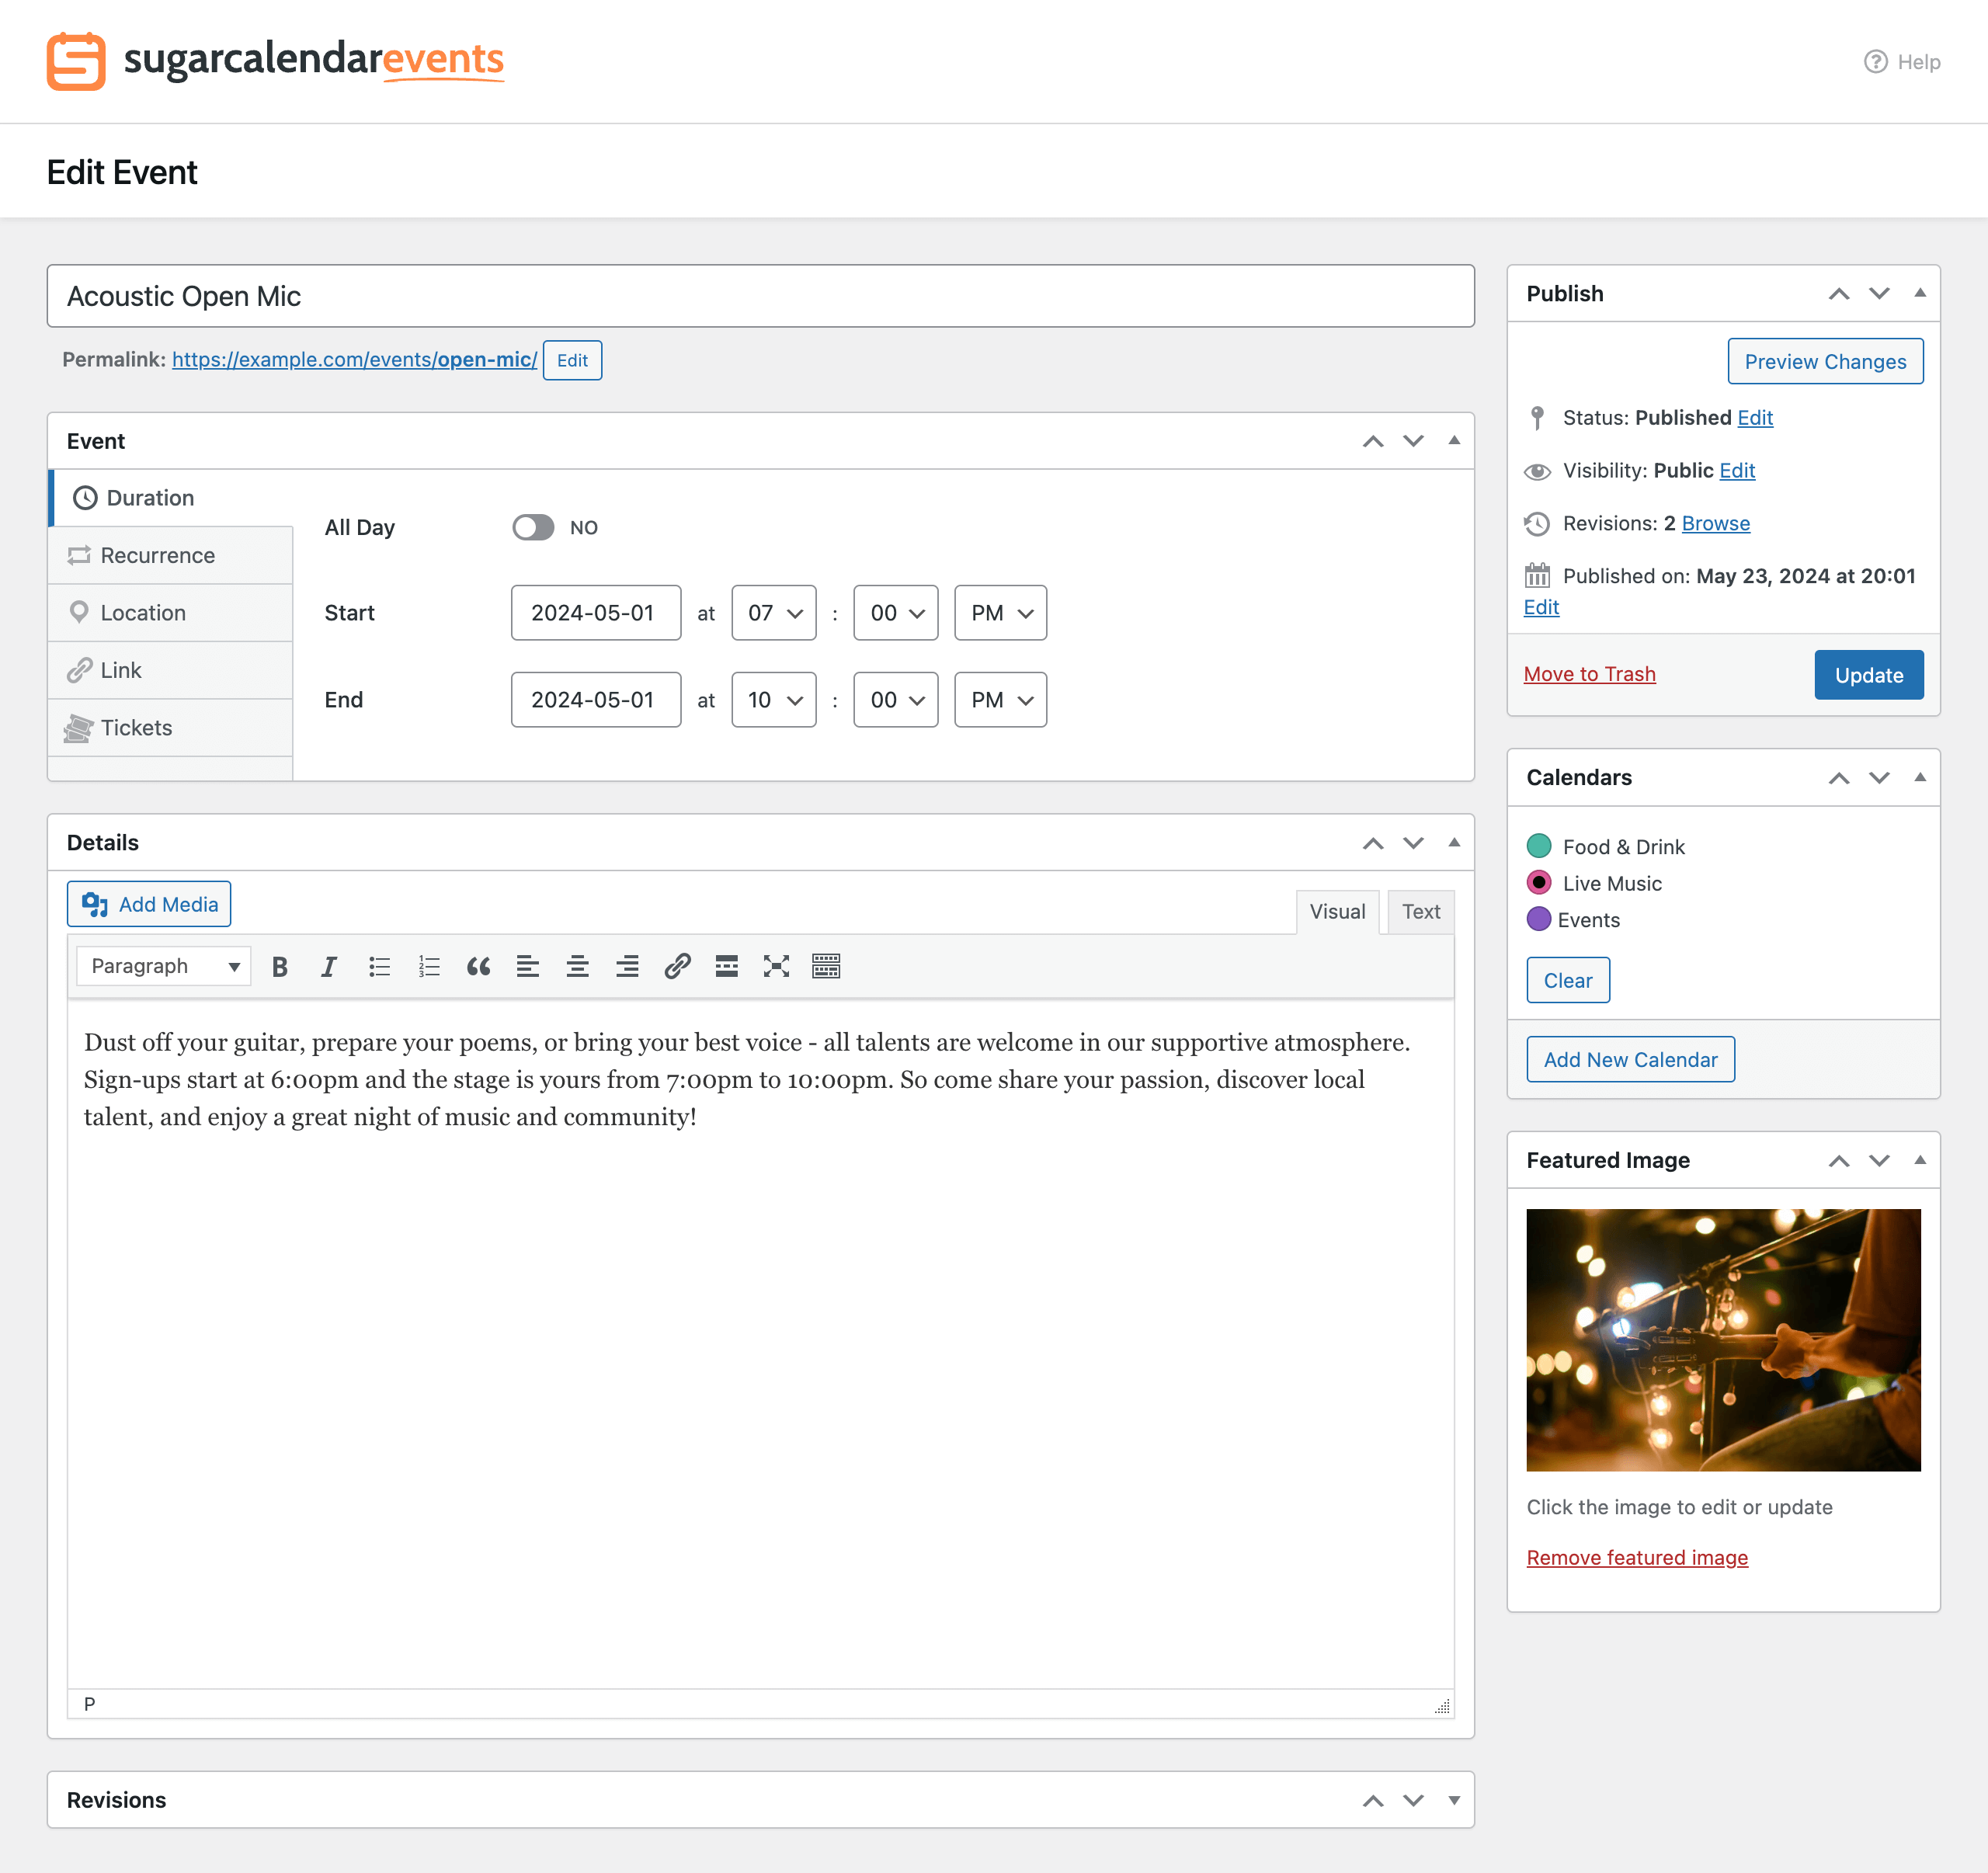
Task: Click the Start date field
Action: pyautogui.click(x=596, y=613)
